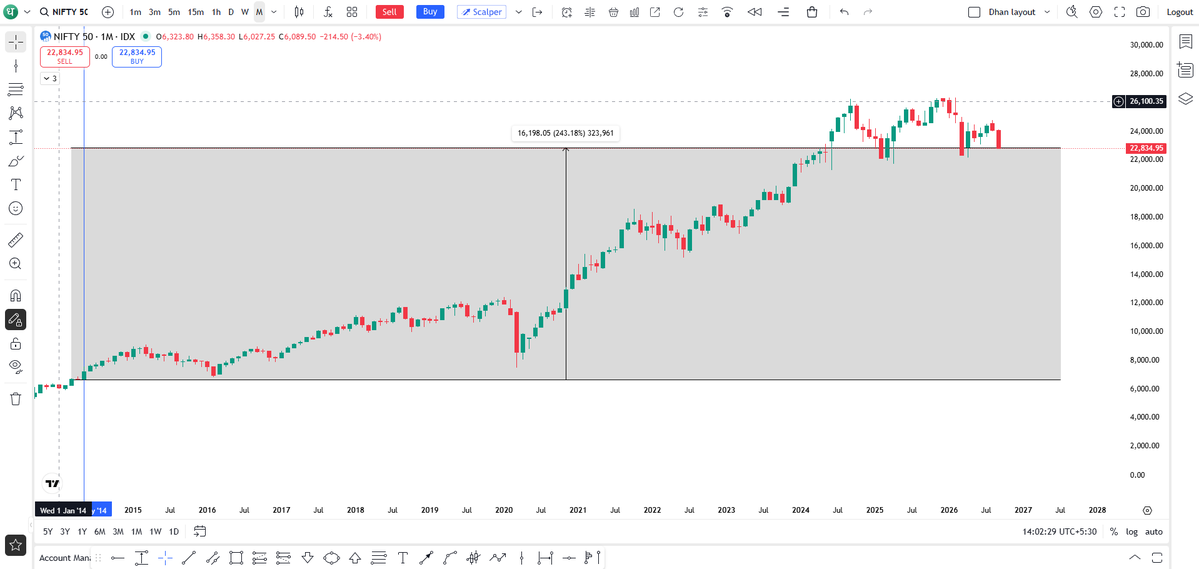Screen dimensions: 1199x569
Task: Select the 1Y date range
Action: click(82, 532)
